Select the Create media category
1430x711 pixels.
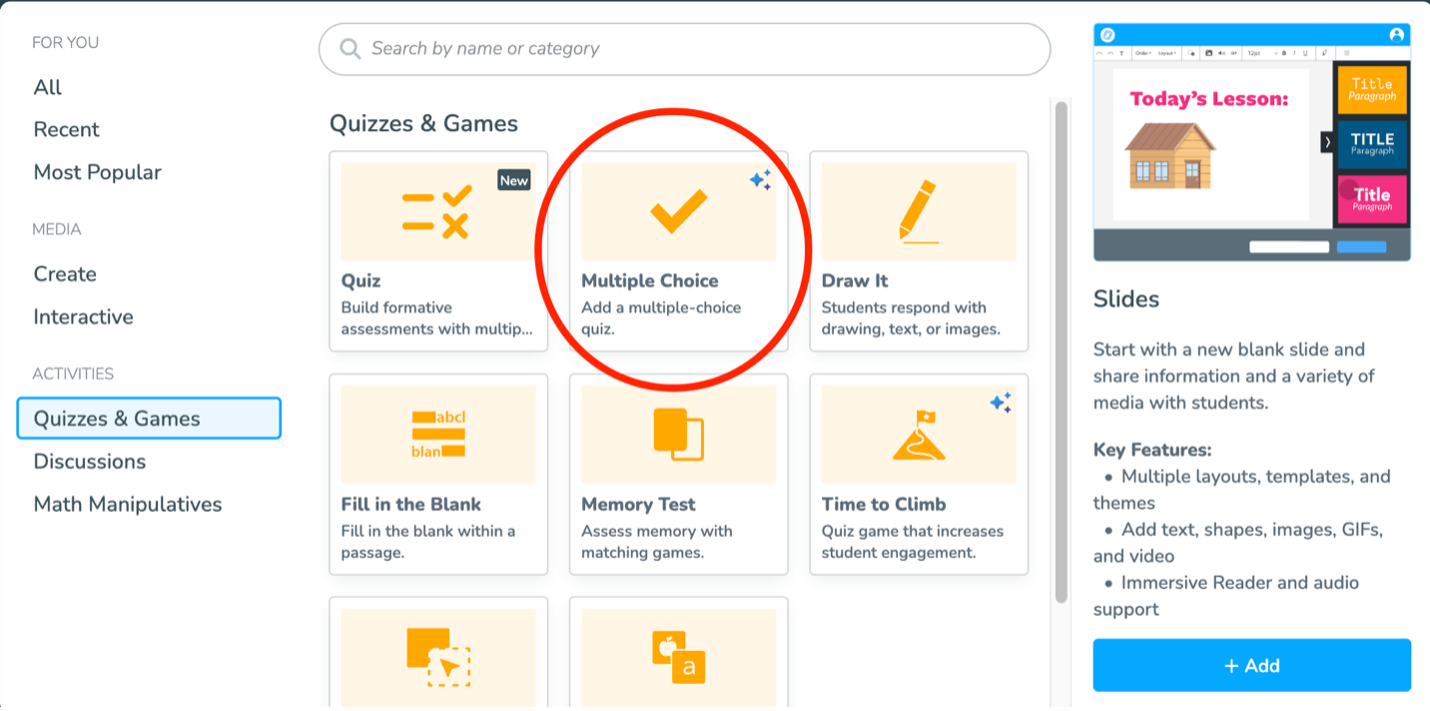coord(65,274)
